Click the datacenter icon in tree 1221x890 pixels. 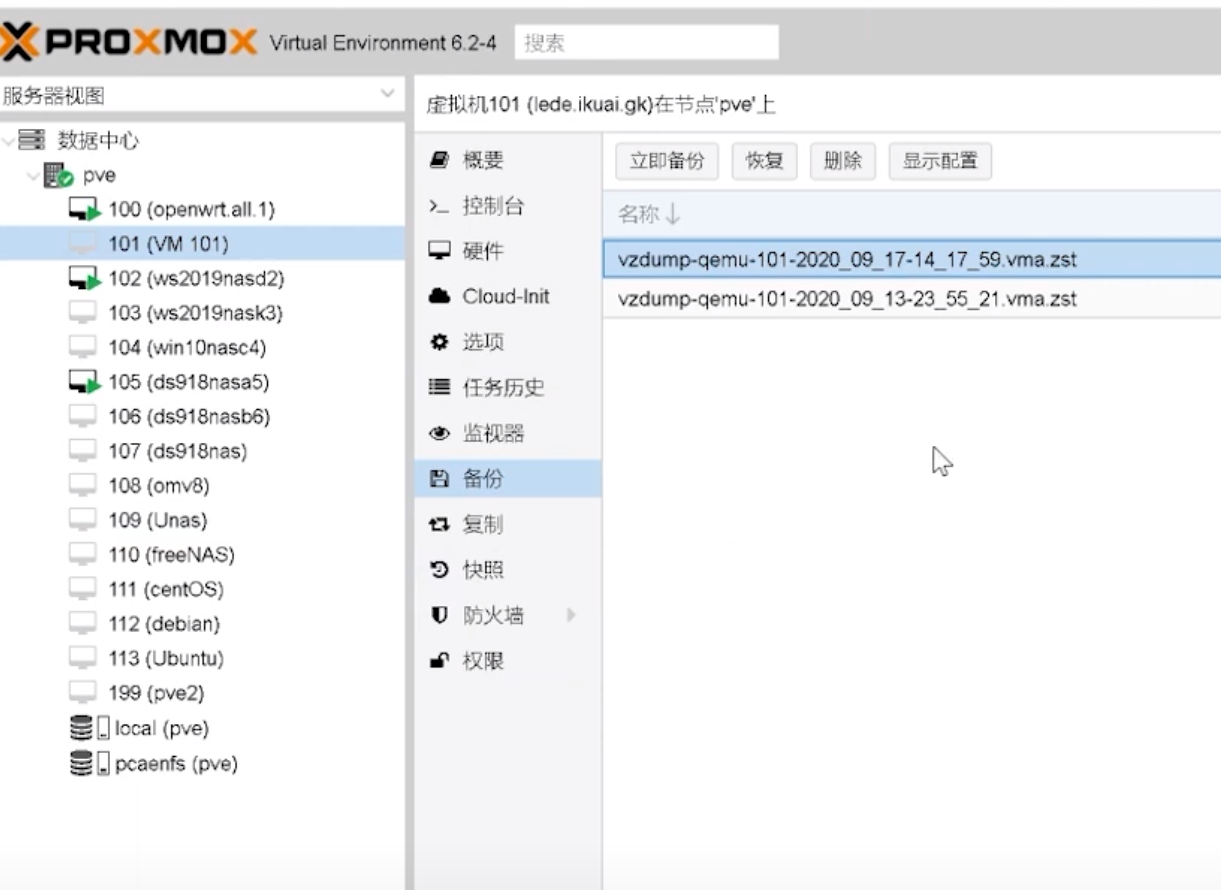(x=32, y=141)
